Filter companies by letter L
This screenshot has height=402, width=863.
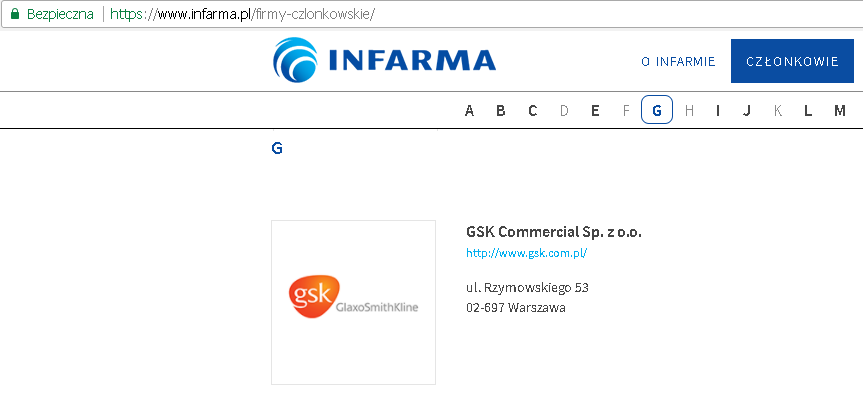click(x=808, y=111)
